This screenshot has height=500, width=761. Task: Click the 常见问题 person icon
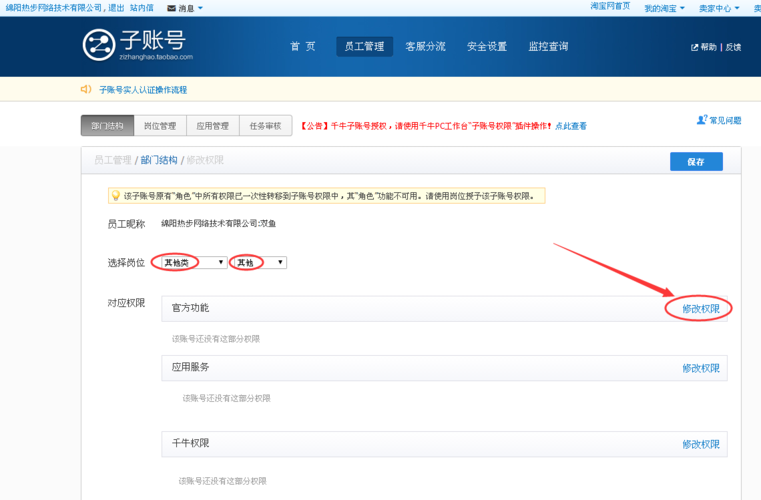coord(702,119)
